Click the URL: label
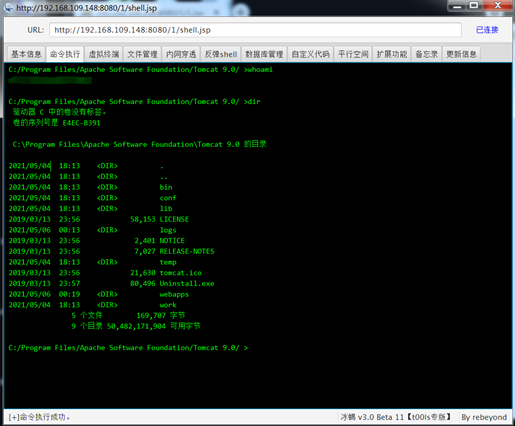515x426 pixels. coord(36,30)
